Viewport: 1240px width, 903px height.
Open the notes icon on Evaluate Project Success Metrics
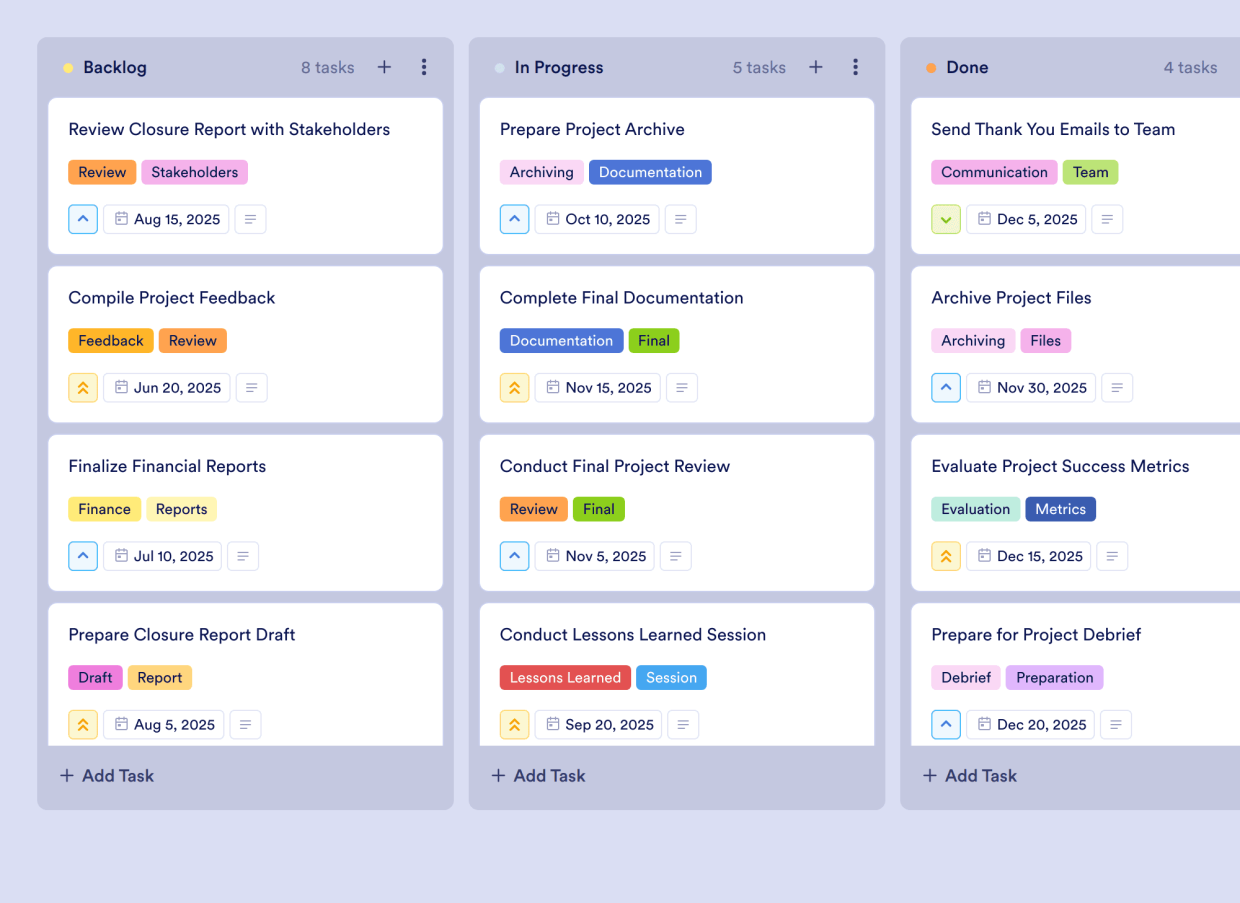(x=1112, y=556)
